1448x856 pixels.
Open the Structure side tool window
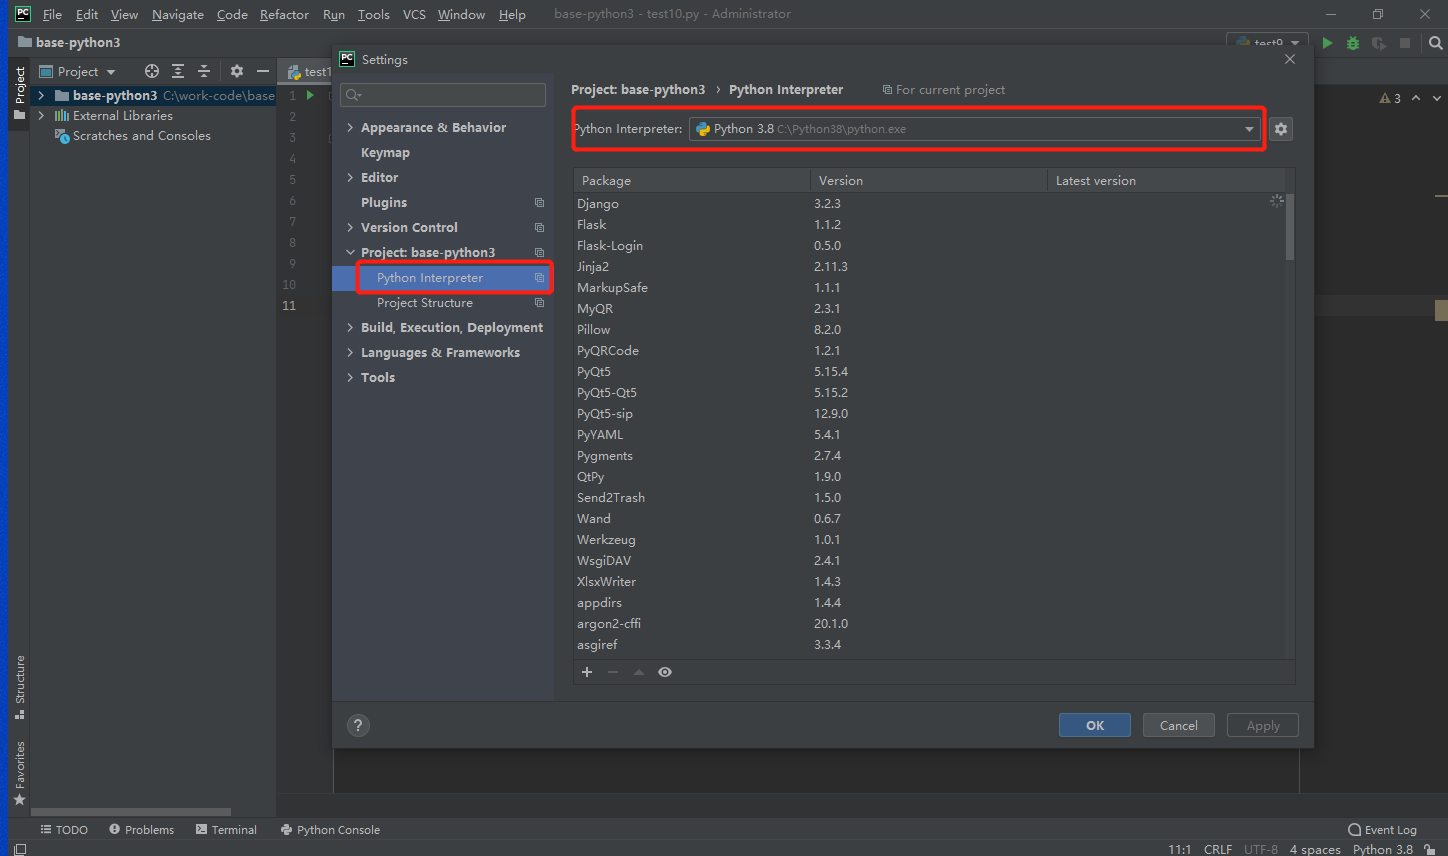[20, 687]
